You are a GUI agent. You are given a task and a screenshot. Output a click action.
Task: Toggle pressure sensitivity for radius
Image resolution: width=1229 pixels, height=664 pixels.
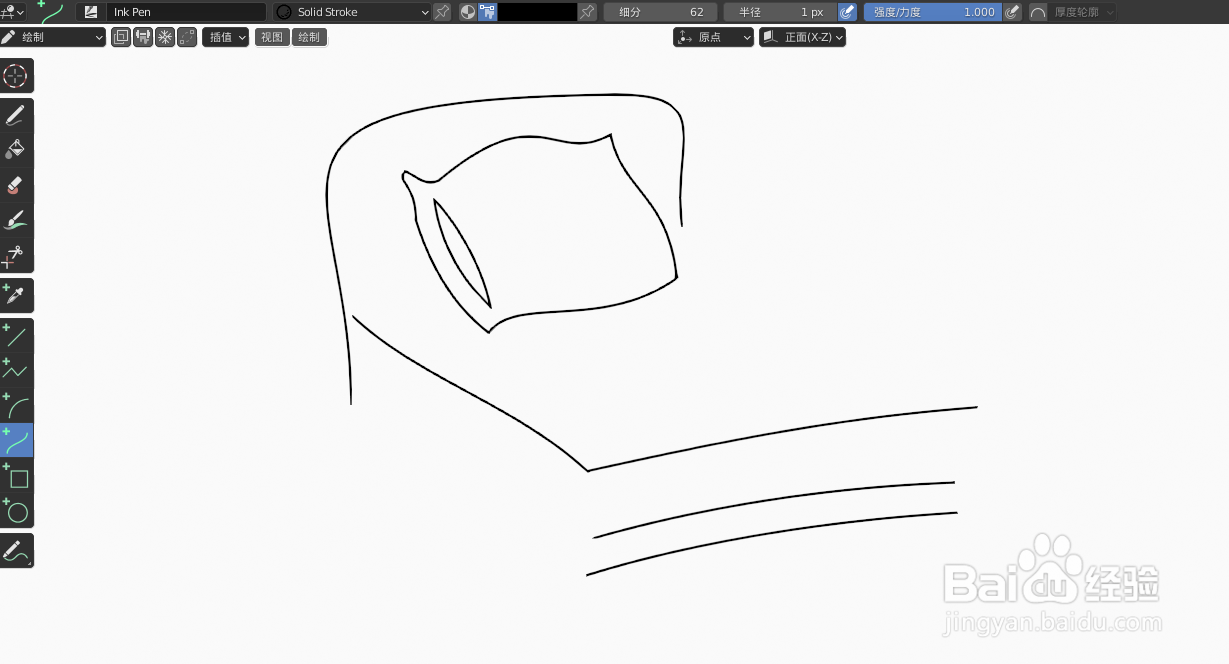[x=847, y=12]
